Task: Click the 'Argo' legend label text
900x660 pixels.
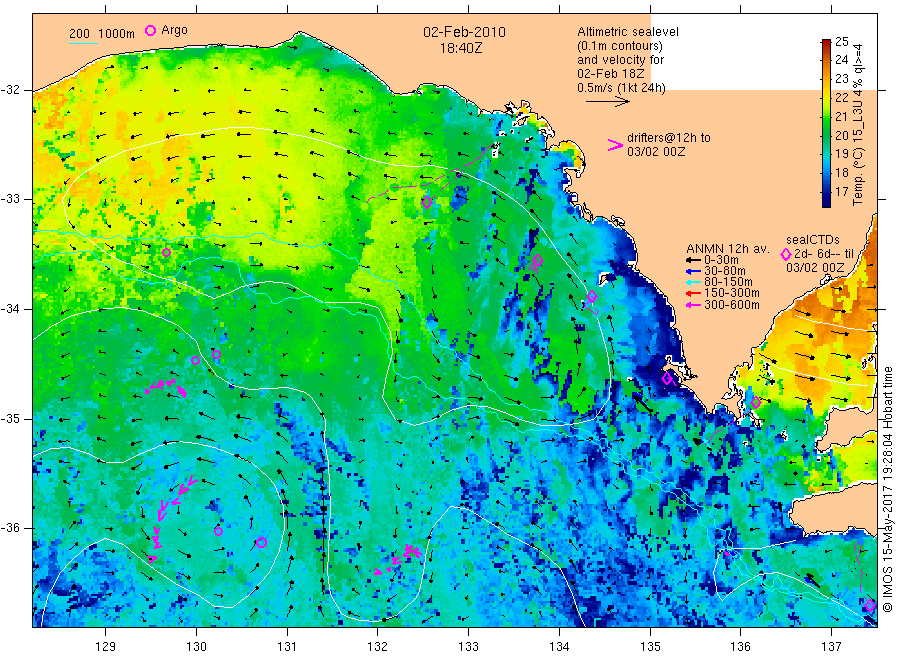Action: 174,30
